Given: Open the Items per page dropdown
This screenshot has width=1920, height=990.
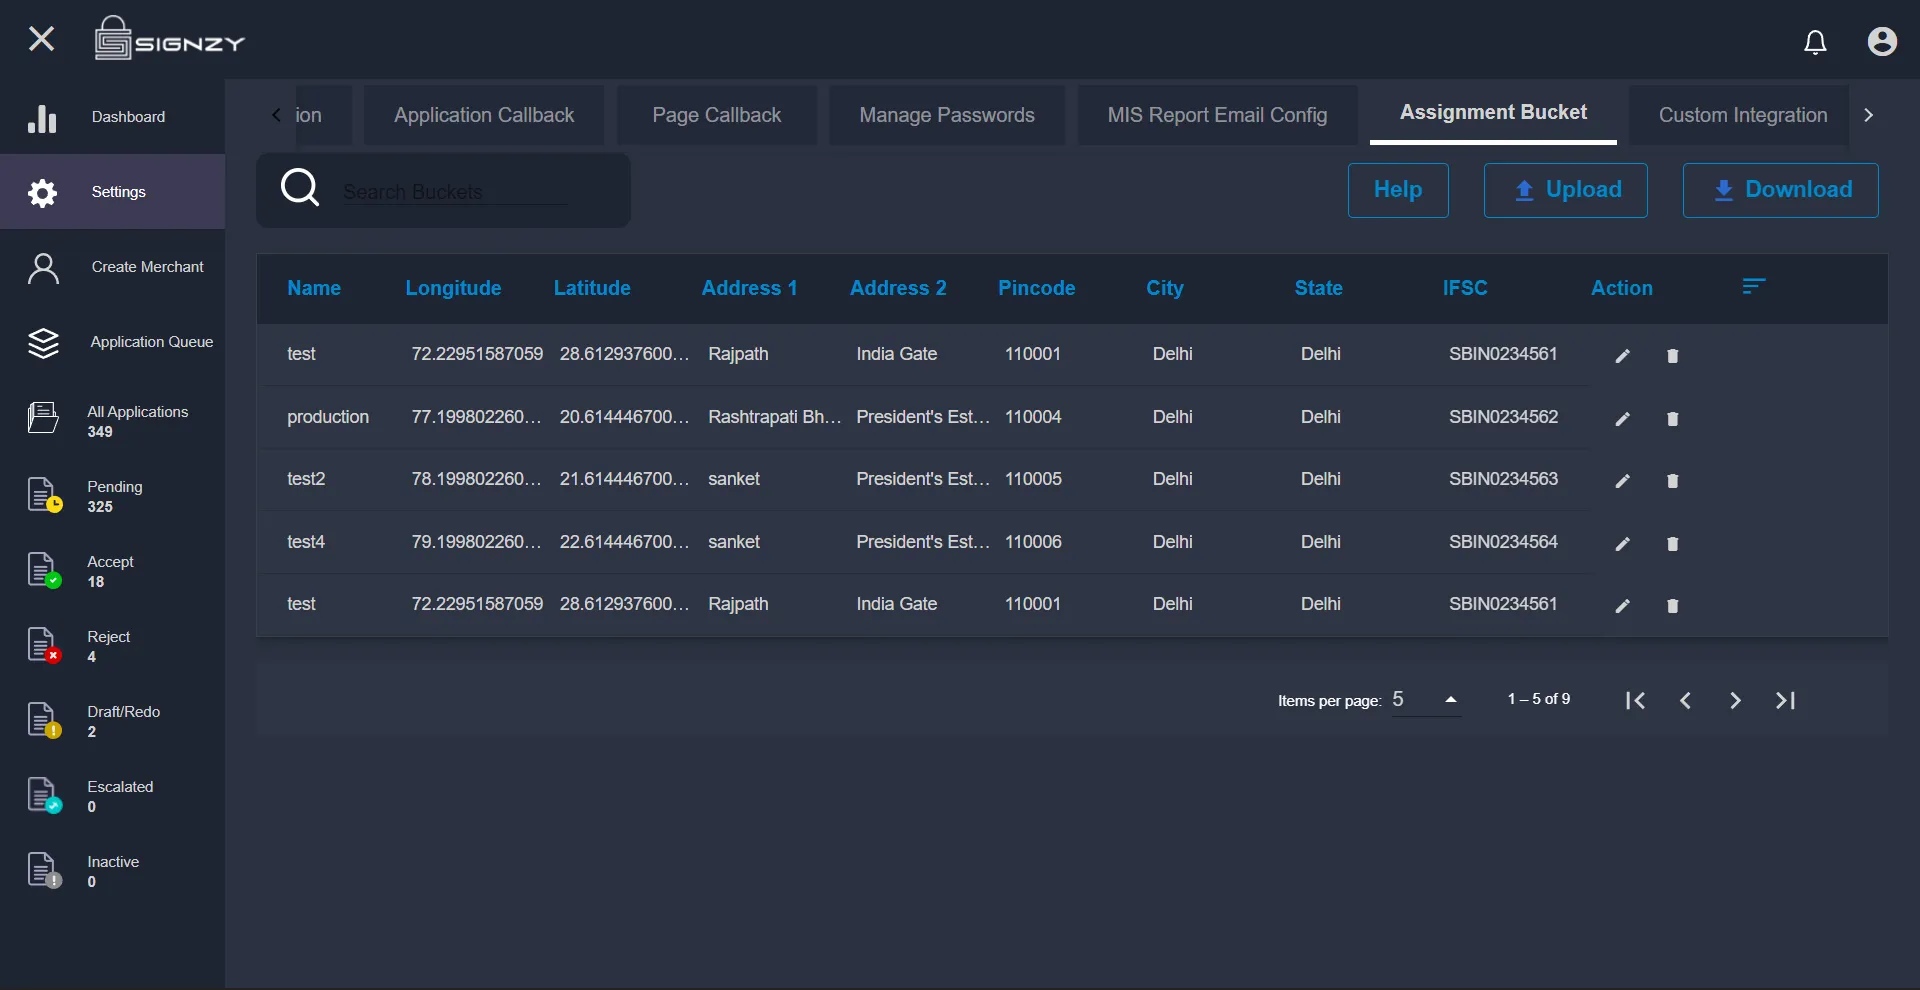Looking at the screenshot, I should 1426,700.
